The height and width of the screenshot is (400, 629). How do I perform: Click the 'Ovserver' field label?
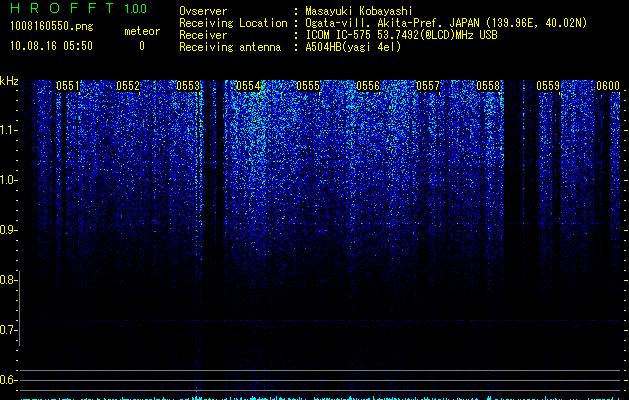coord(203,11)
